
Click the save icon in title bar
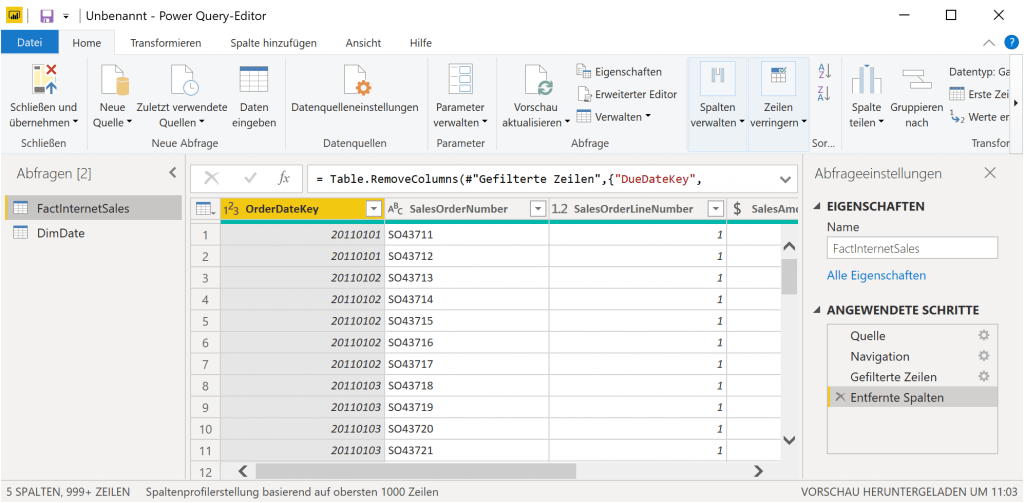tap(47, 16)
